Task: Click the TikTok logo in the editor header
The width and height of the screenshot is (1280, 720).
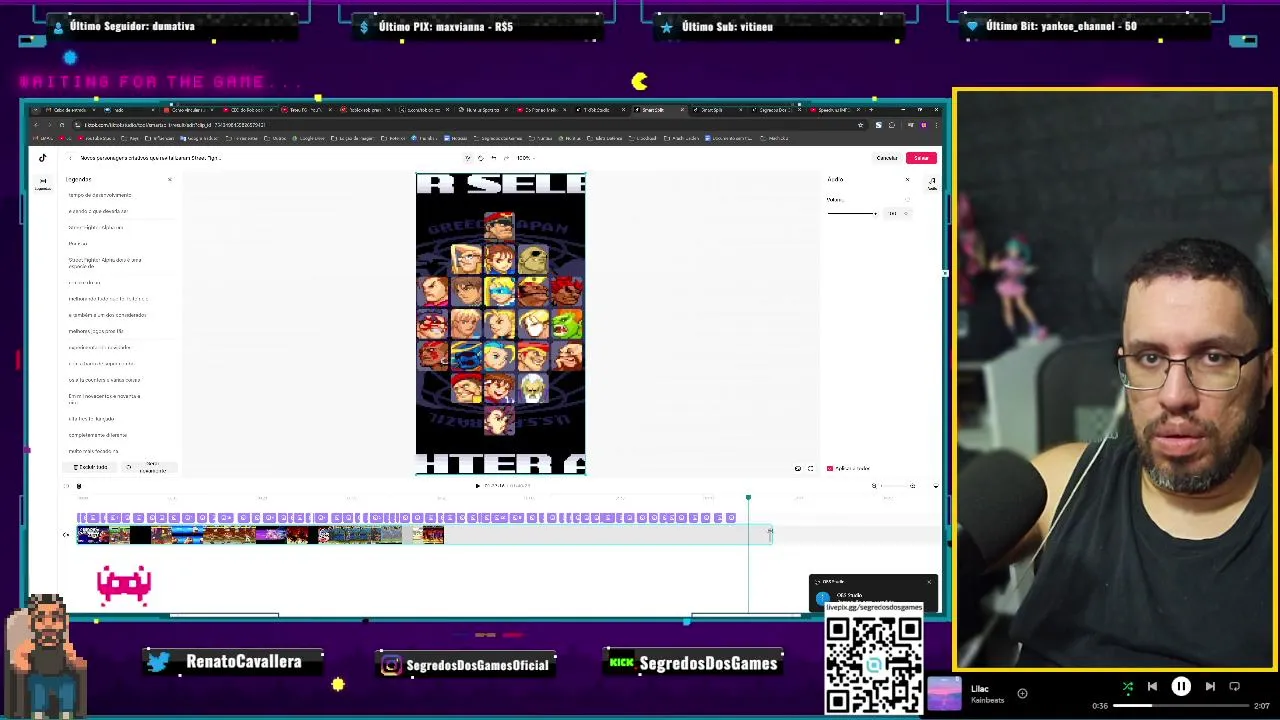Action: pos(42,158)
